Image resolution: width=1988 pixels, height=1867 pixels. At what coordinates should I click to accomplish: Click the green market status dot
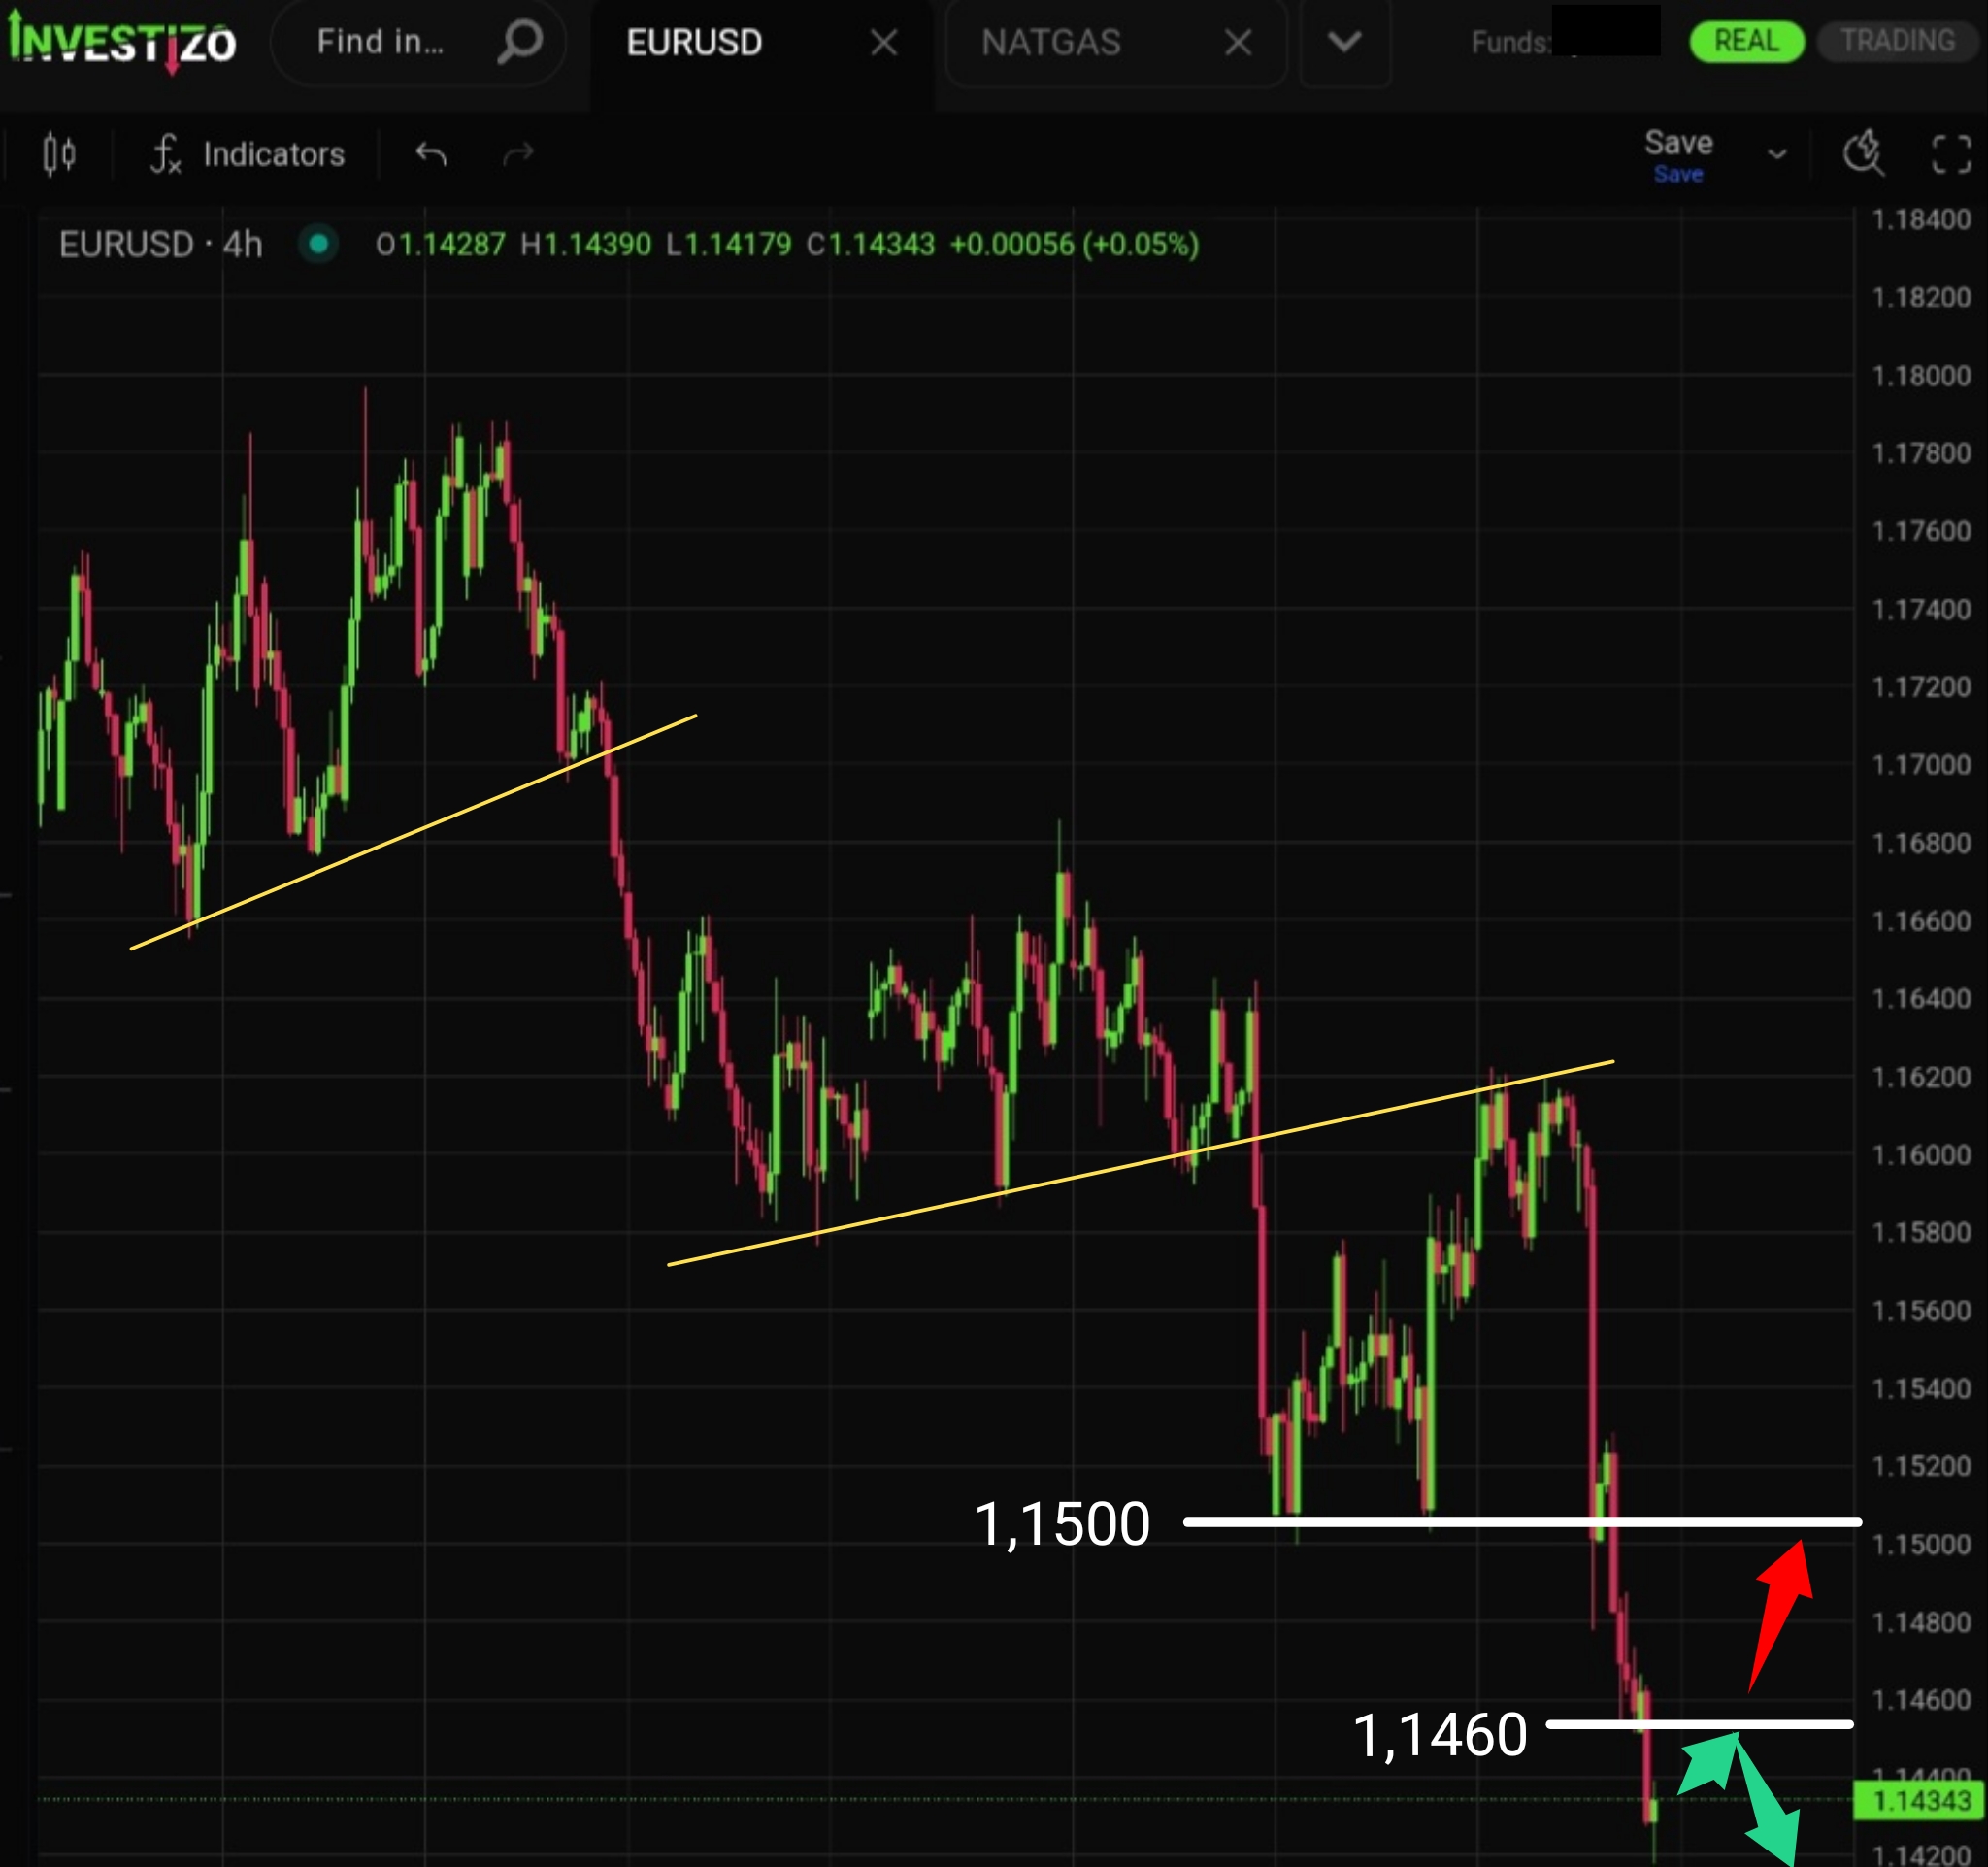pos(319,244)
